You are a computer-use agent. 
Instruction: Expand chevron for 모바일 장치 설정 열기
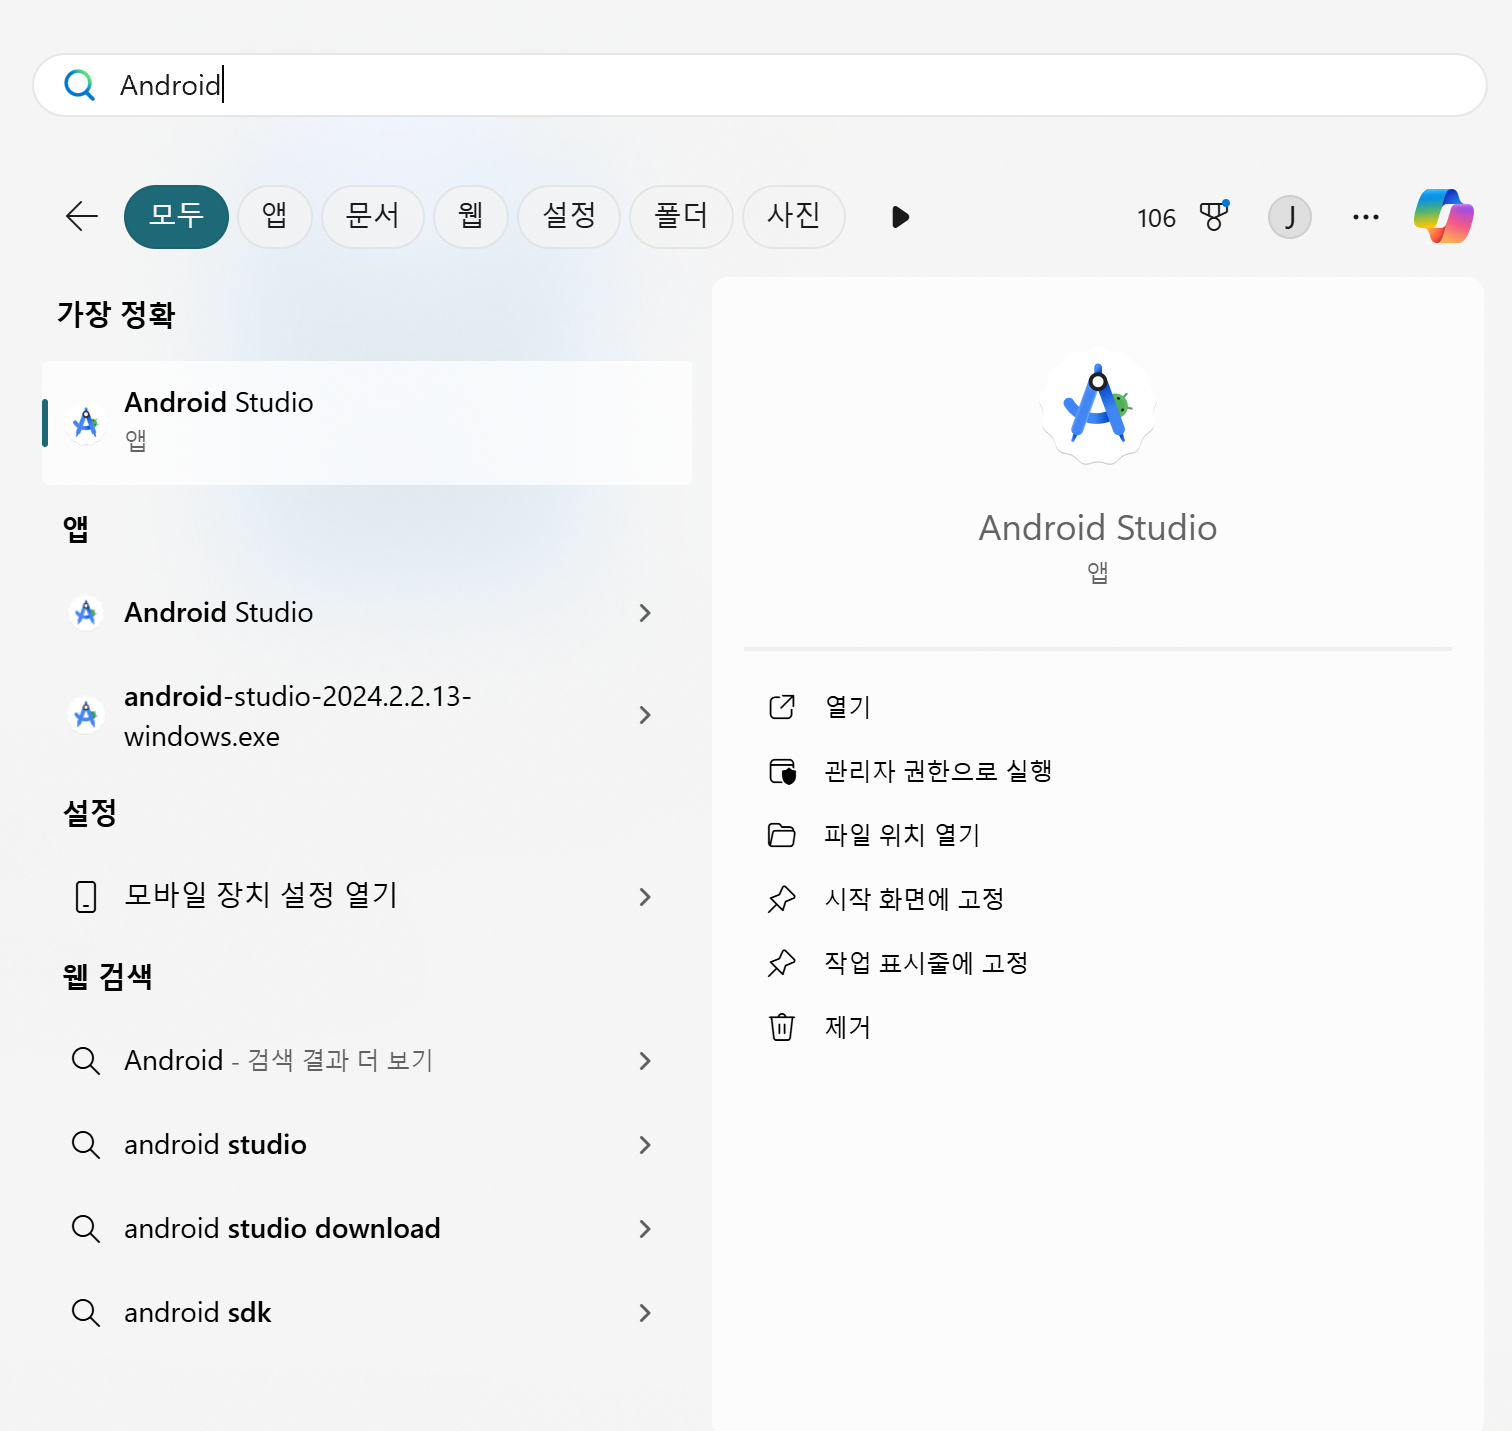point(645,897)
